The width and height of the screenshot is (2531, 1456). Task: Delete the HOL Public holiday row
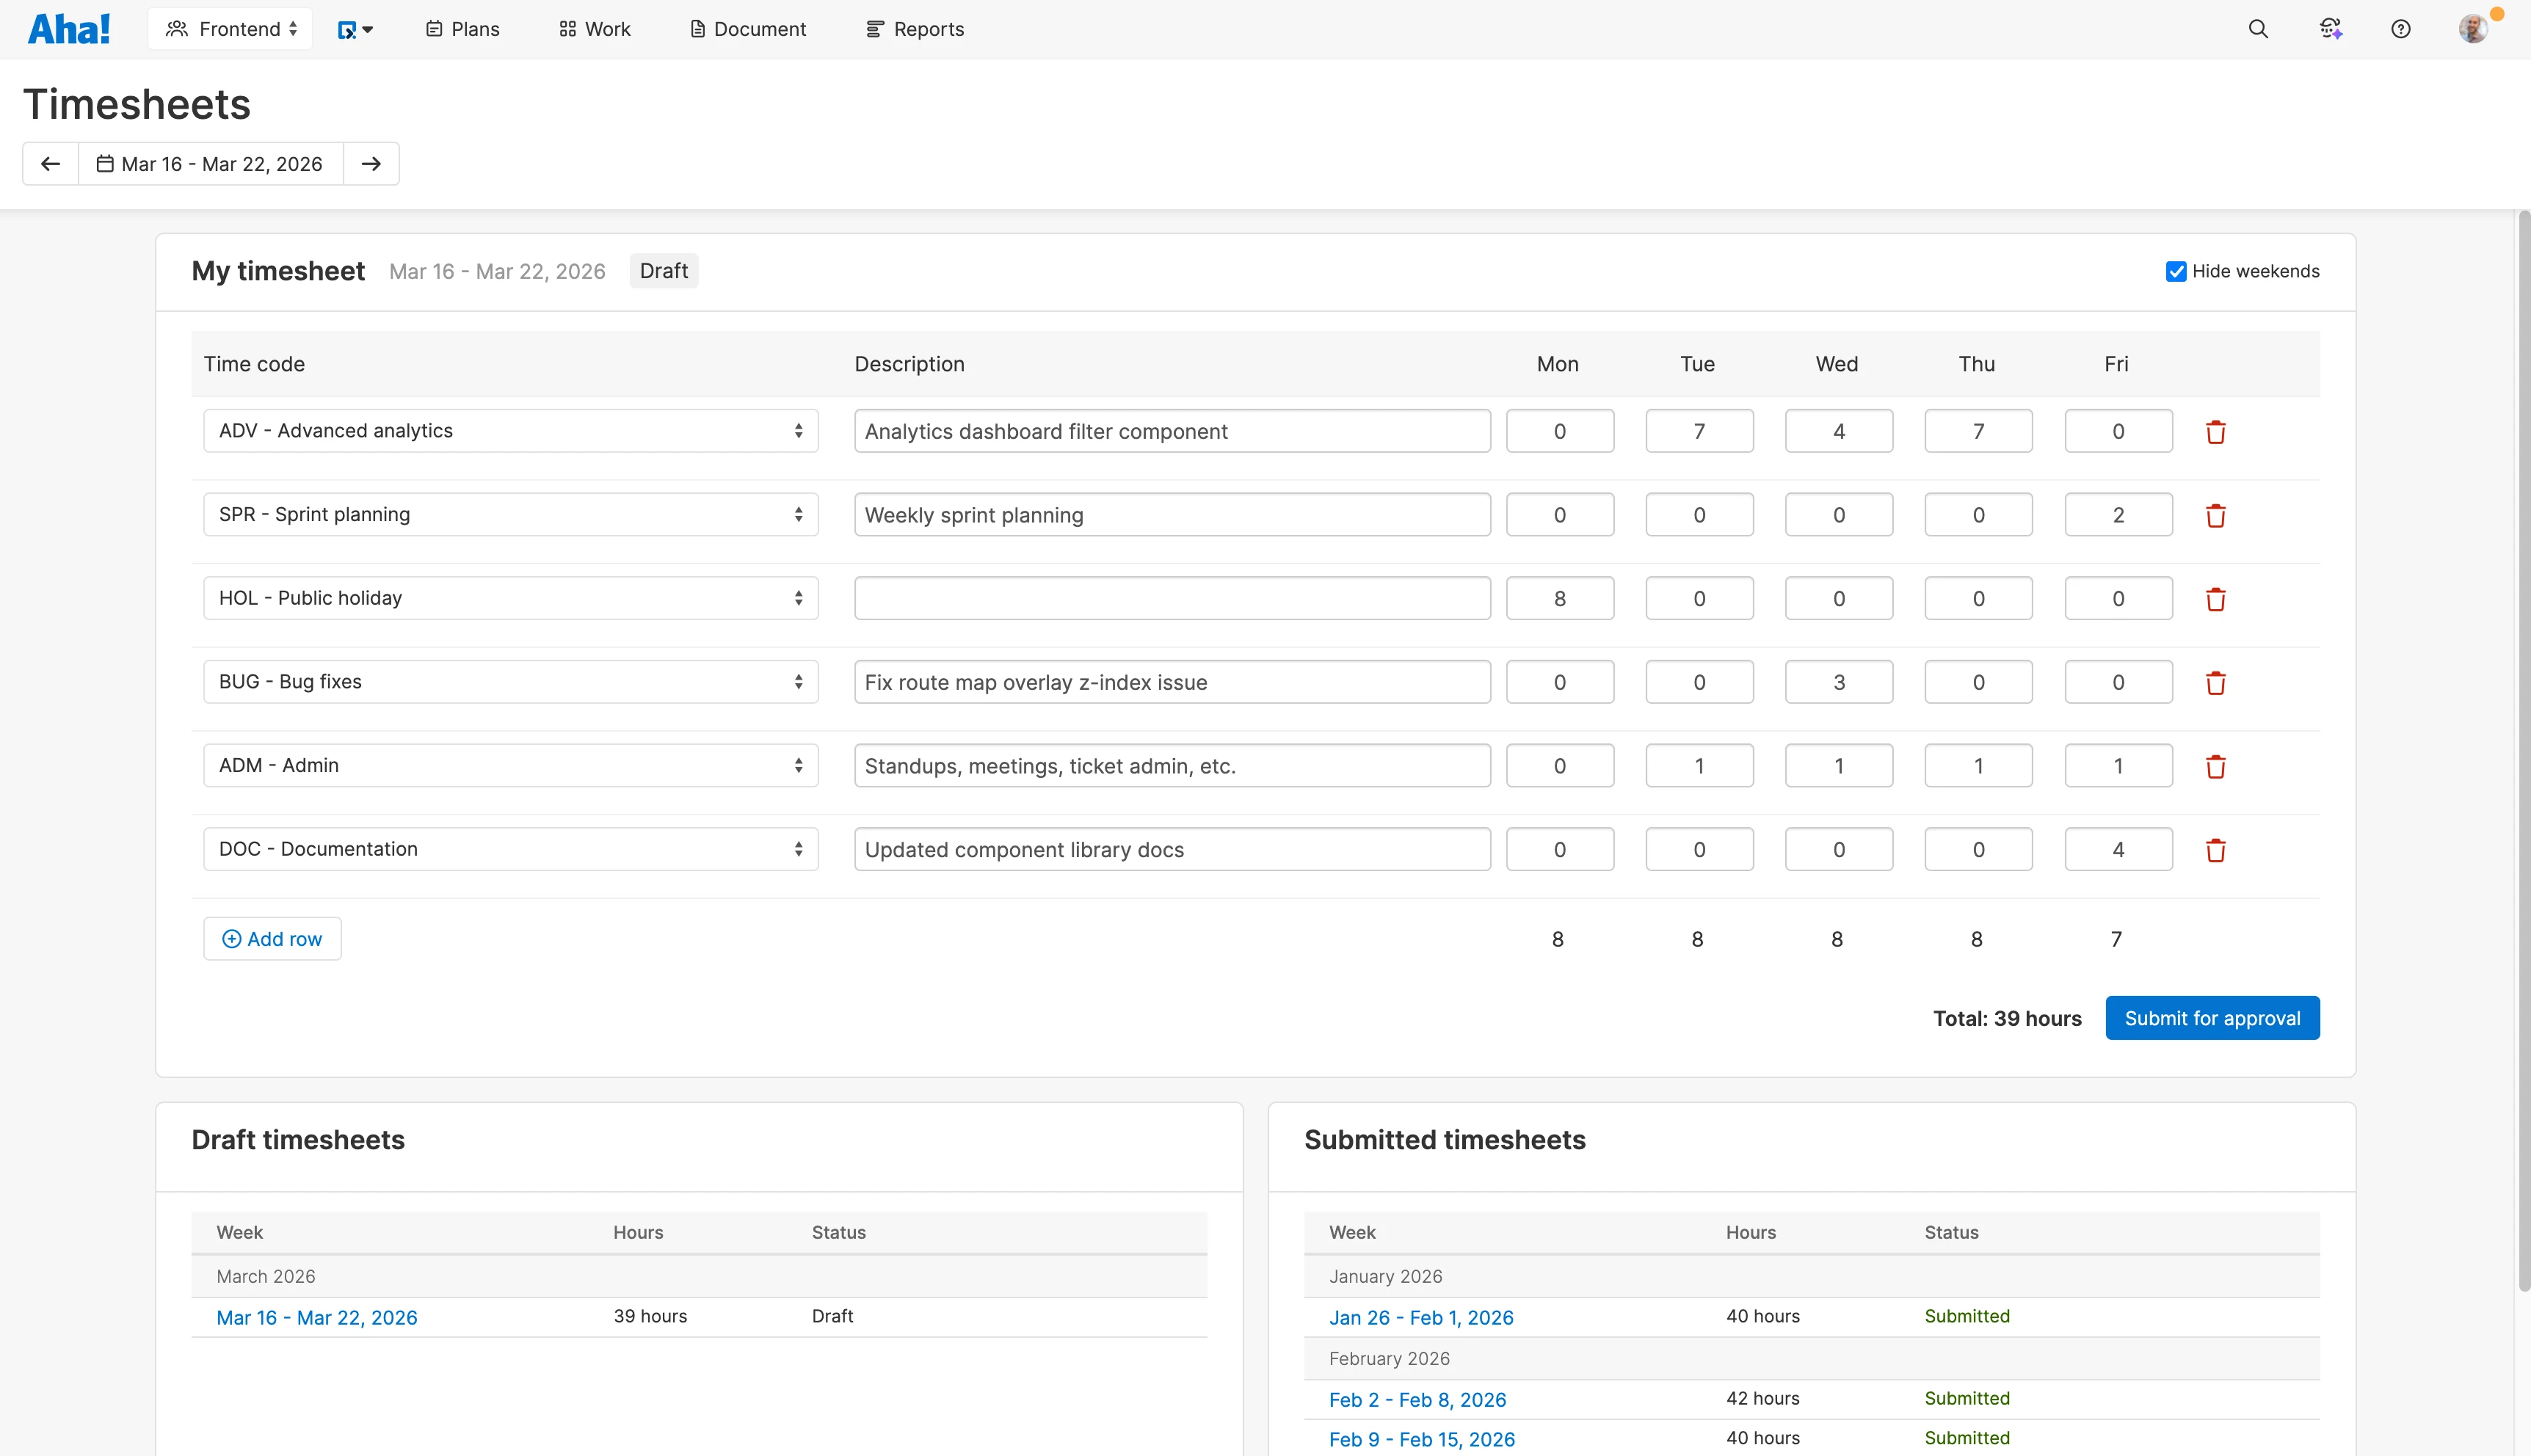tap(2216, 598)
